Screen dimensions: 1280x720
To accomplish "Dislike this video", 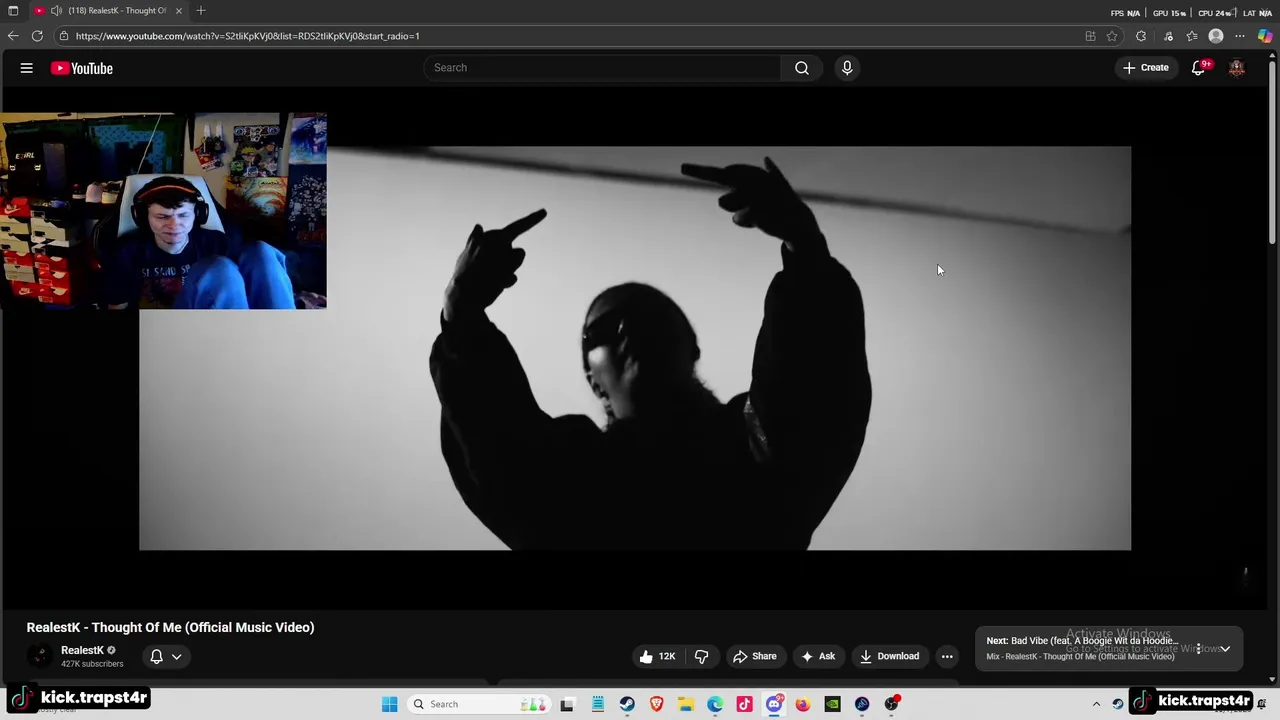I will click(702, 656).
